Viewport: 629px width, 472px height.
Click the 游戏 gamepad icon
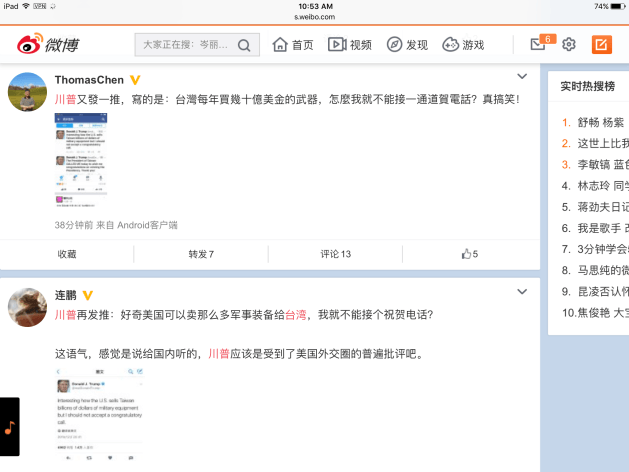450,45
